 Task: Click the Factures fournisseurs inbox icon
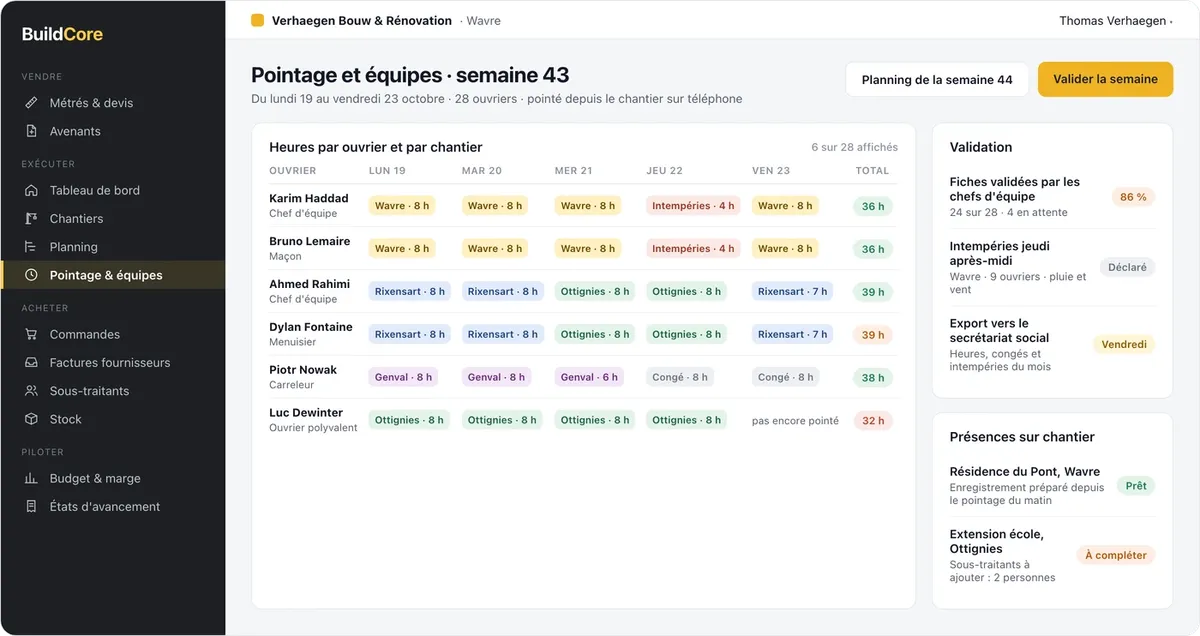[31, 363]
